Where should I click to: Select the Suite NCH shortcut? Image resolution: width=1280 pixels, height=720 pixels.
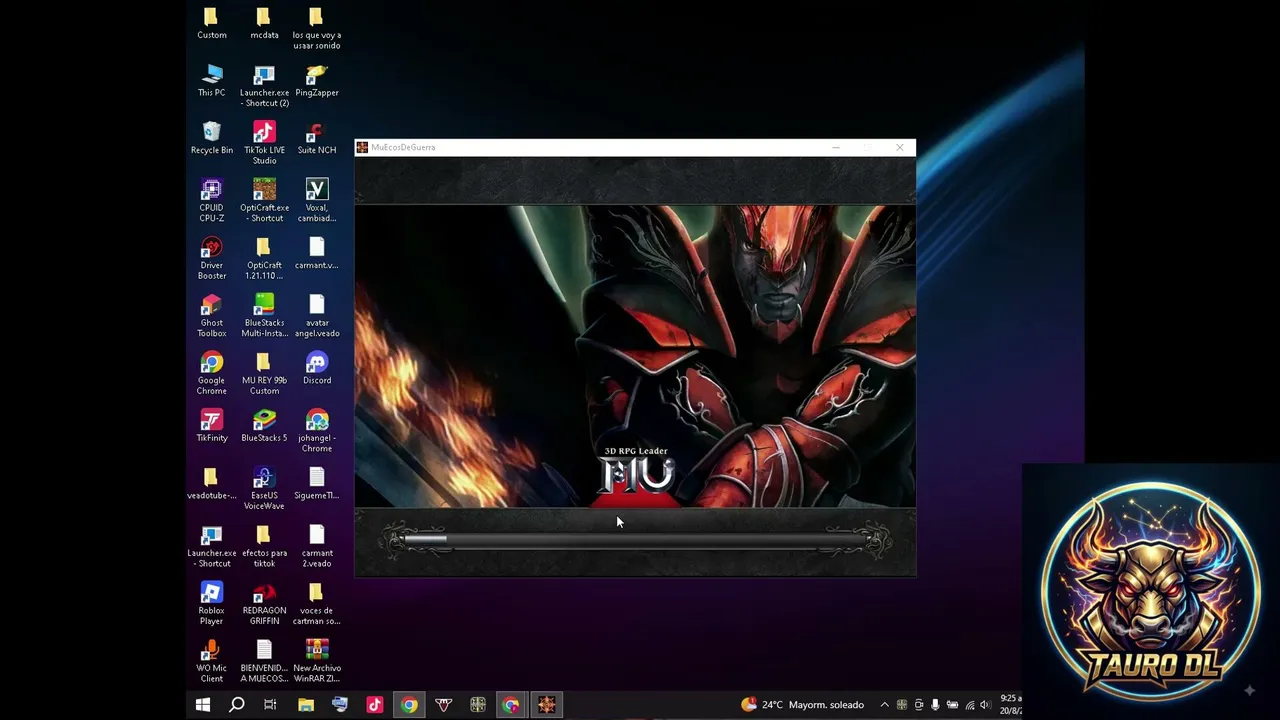tap(316, 139)
